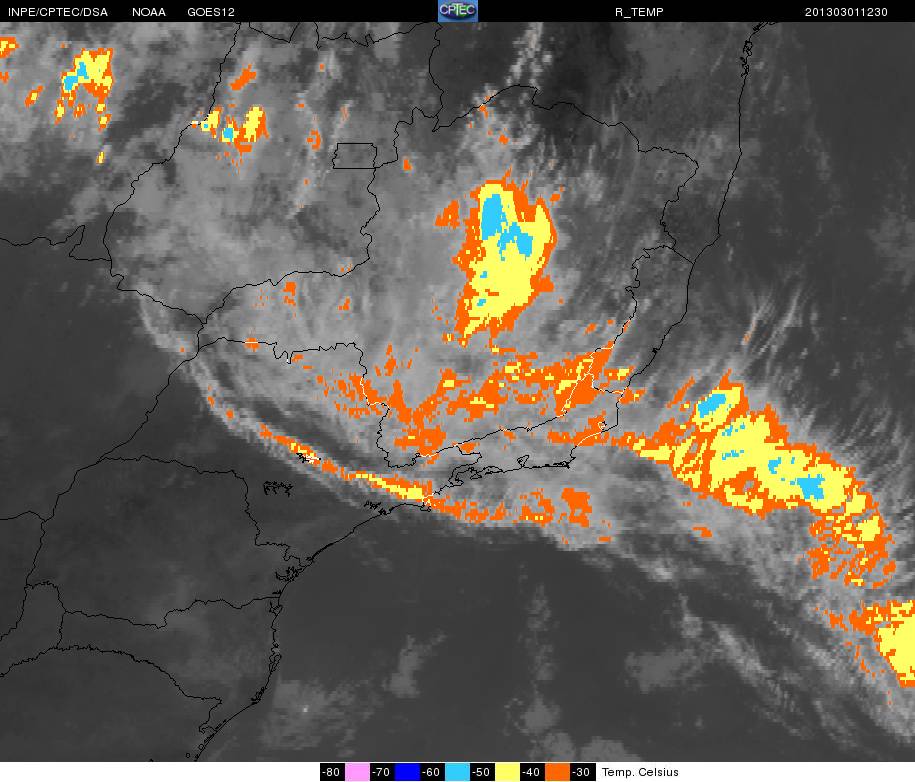Select the light blue -60 to -50 swatch
The image size is (915, 782).
click(457, 772)
